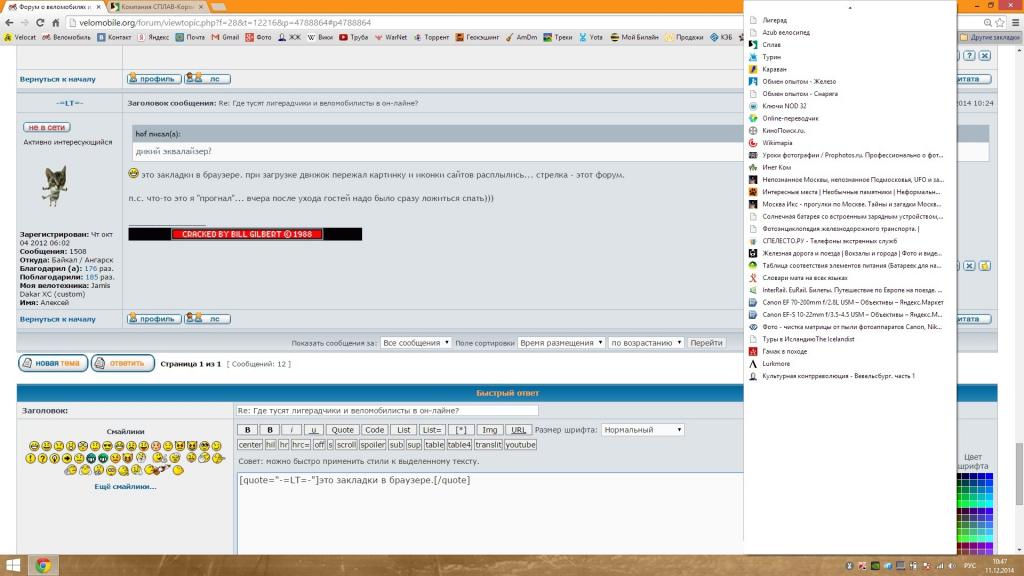Open the Yota bookmark
This screenshot has width=1024, height=576.
coord(590,37)
